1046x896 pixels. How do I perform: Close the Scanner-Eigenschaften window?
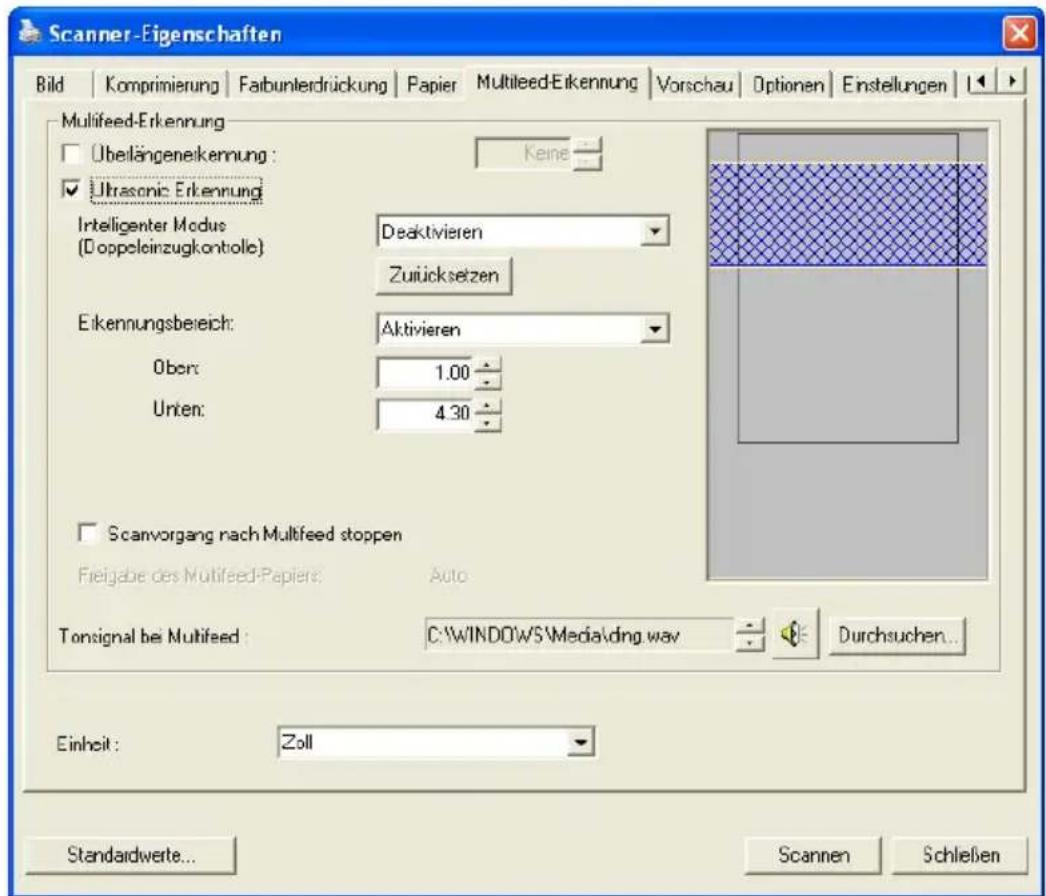1019,33
